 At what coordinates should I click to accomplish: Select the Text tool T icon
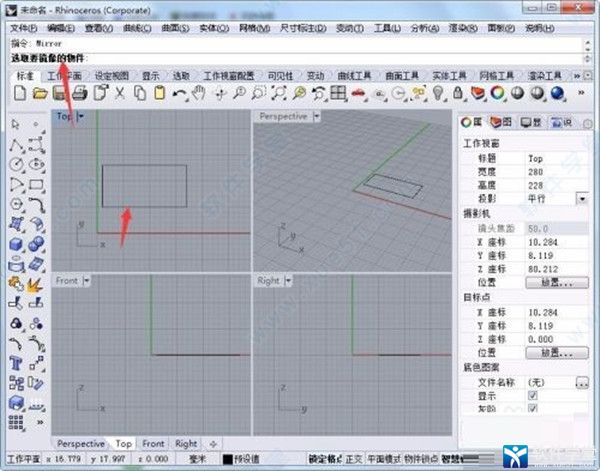click(17, 362)
